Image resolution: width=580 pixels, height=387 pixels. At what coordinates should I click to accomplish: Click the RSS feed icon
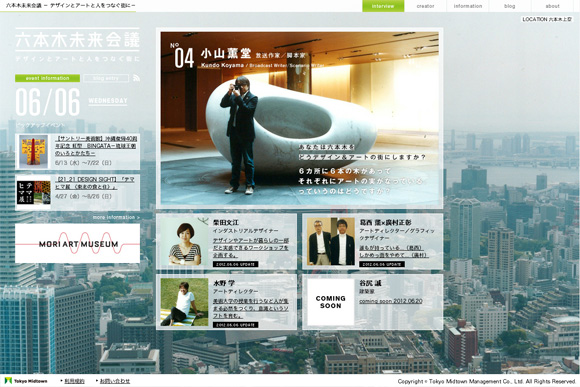(x=136, y=78)
